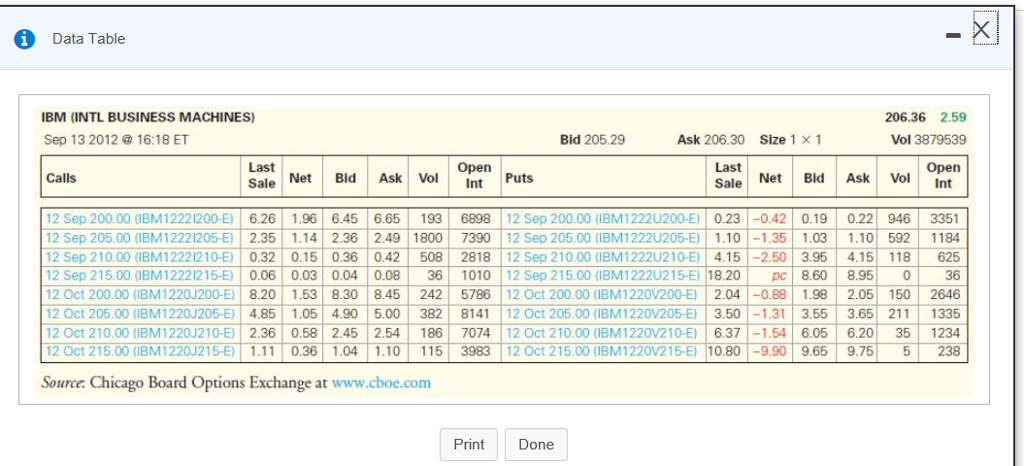1024x466 pixels.
Task: Click the Vol 3879539 value
Action: (x=929, y=140)
